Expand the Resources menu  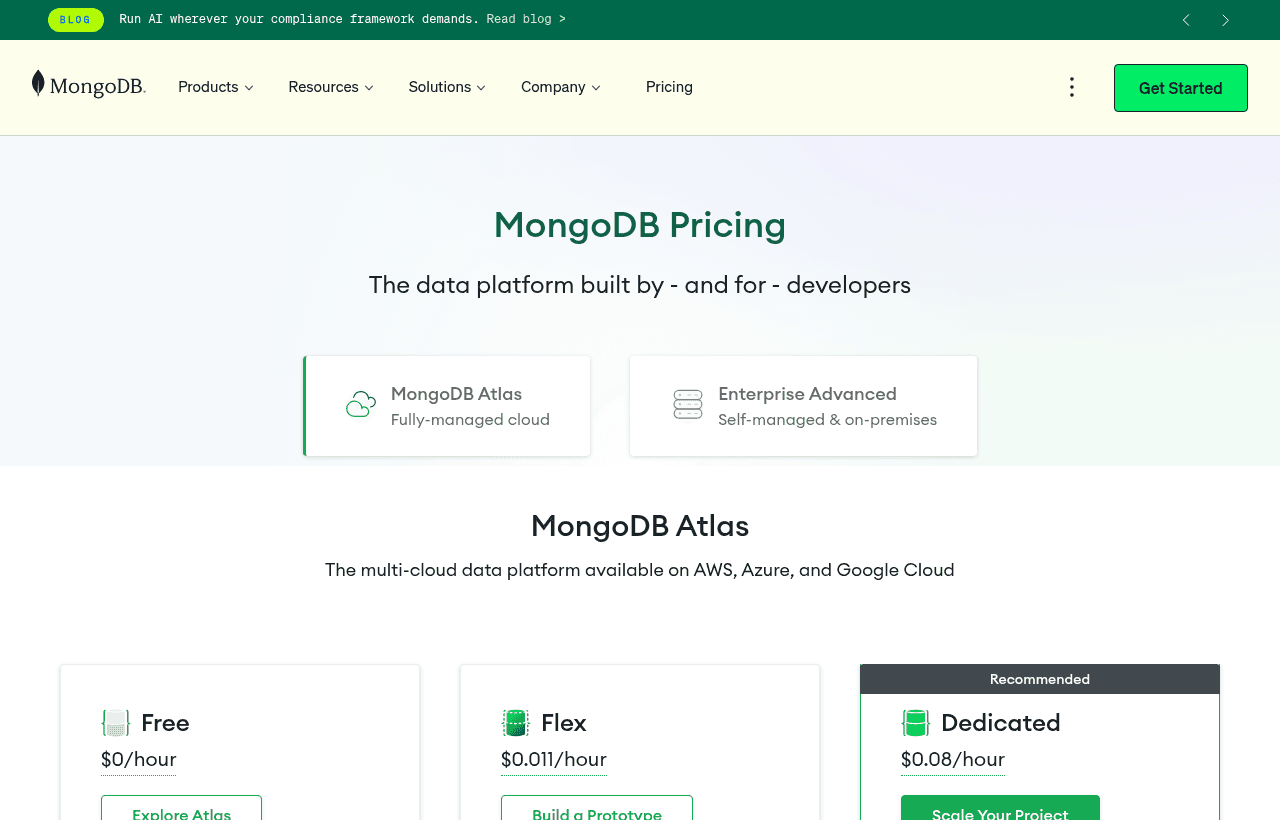tap(331, 87)
